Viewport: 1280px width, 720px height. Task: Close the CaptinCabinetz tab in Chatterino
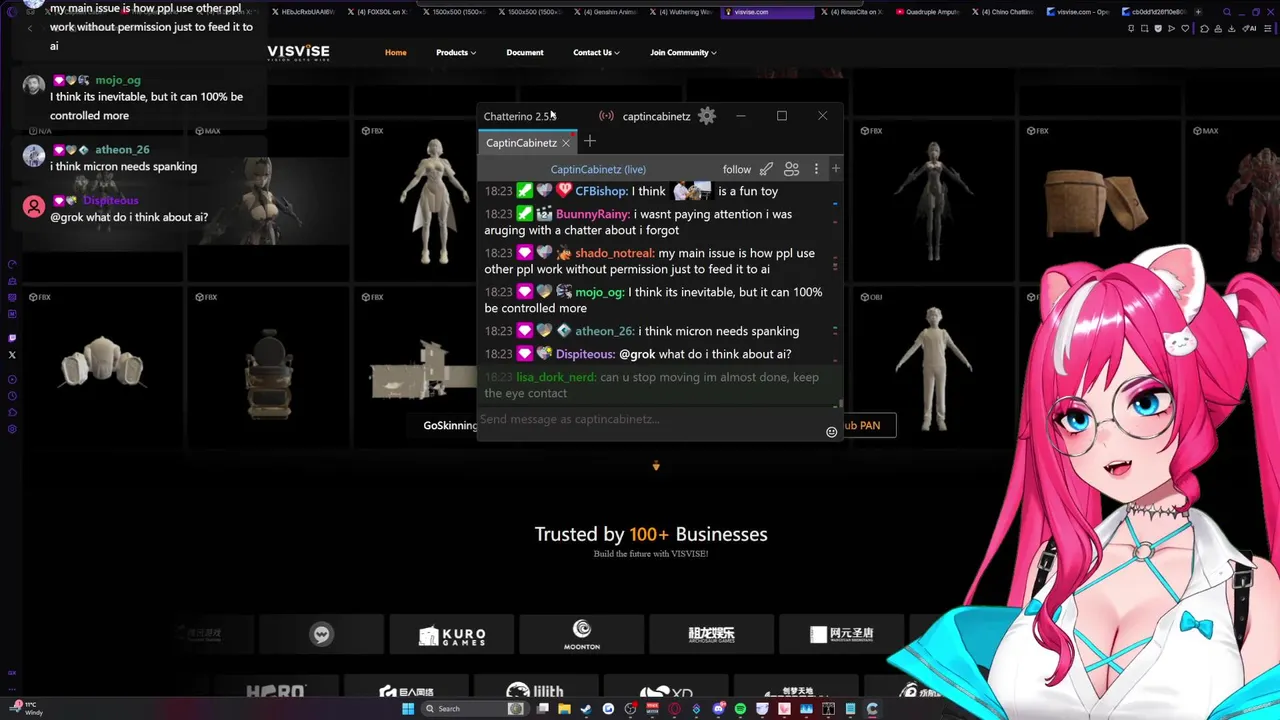[566, 143]
